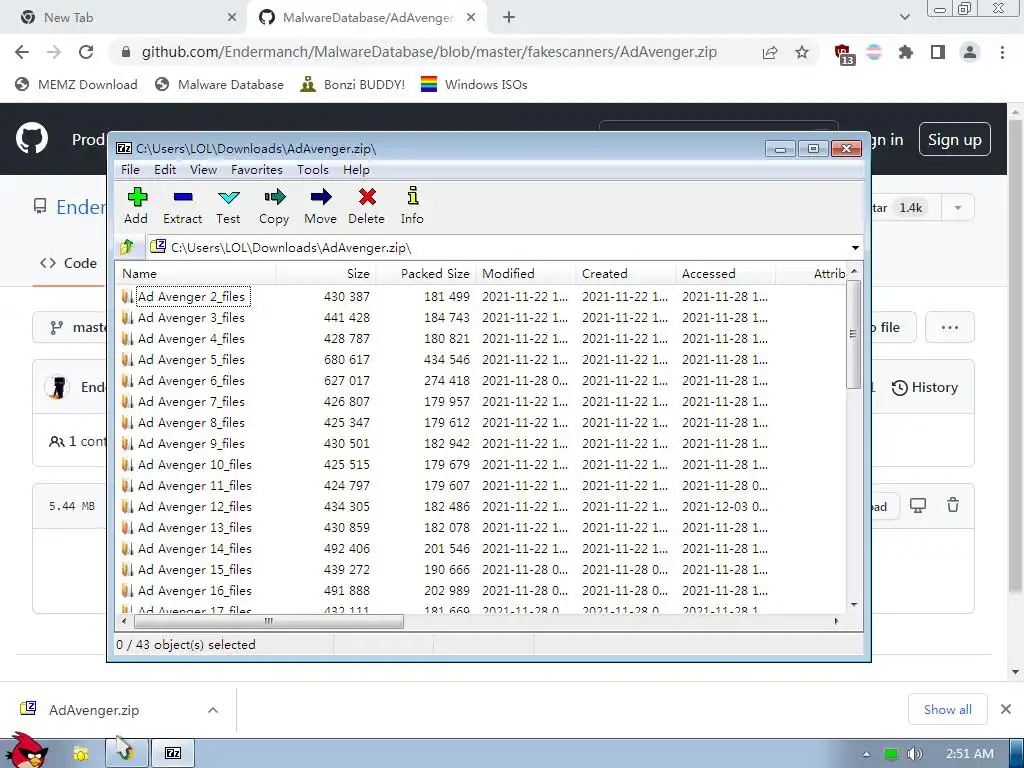Screen dimensions: 1024x768
Task: Close the downloads bar
Action: (1006, 709)
